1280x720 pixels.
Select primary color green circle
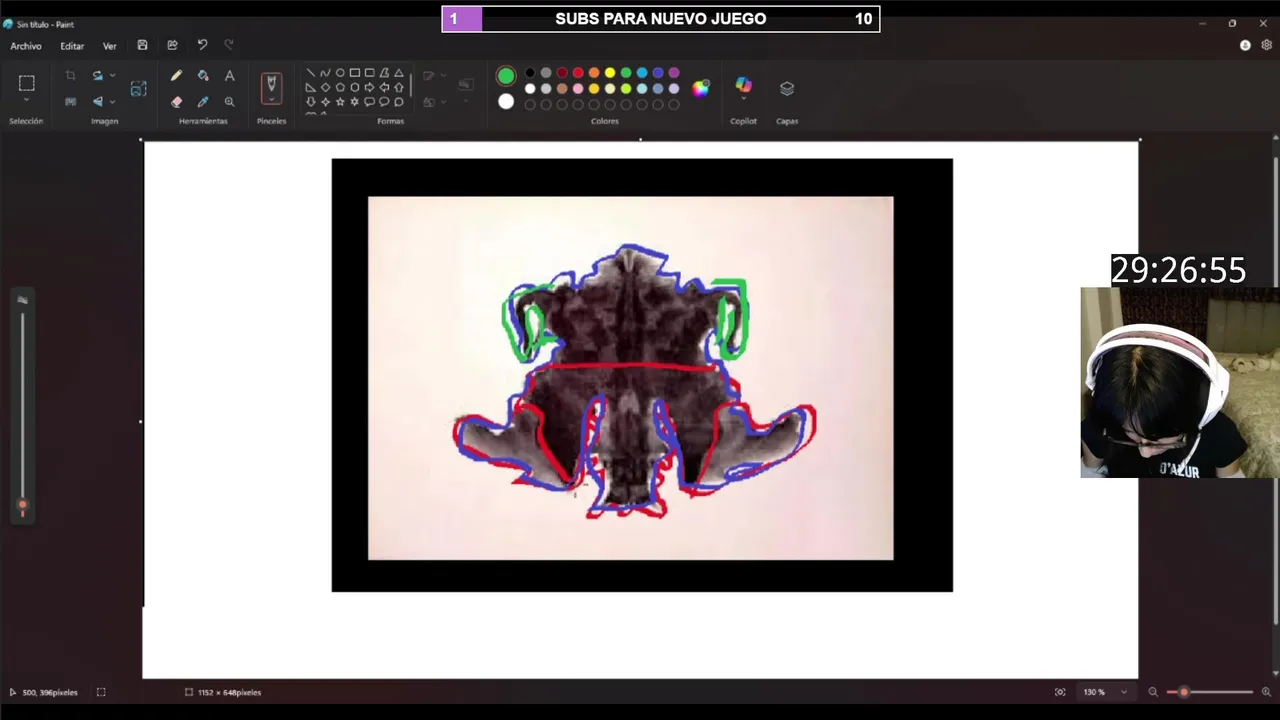pos(506,76)
